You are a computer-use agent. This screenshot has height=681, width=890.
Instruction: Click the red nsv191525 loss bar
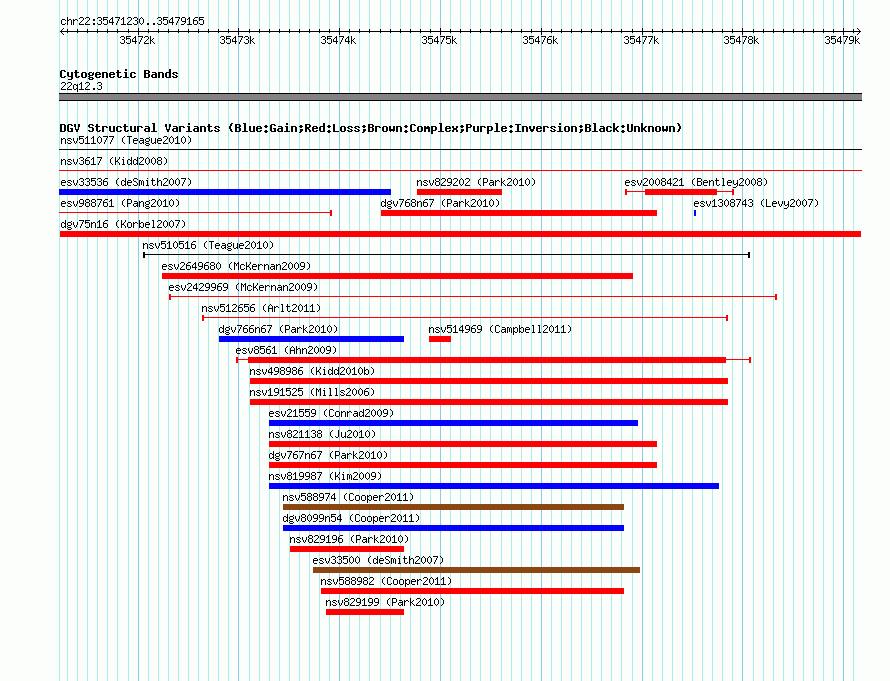pyautogui.click(x=489, y=402)
